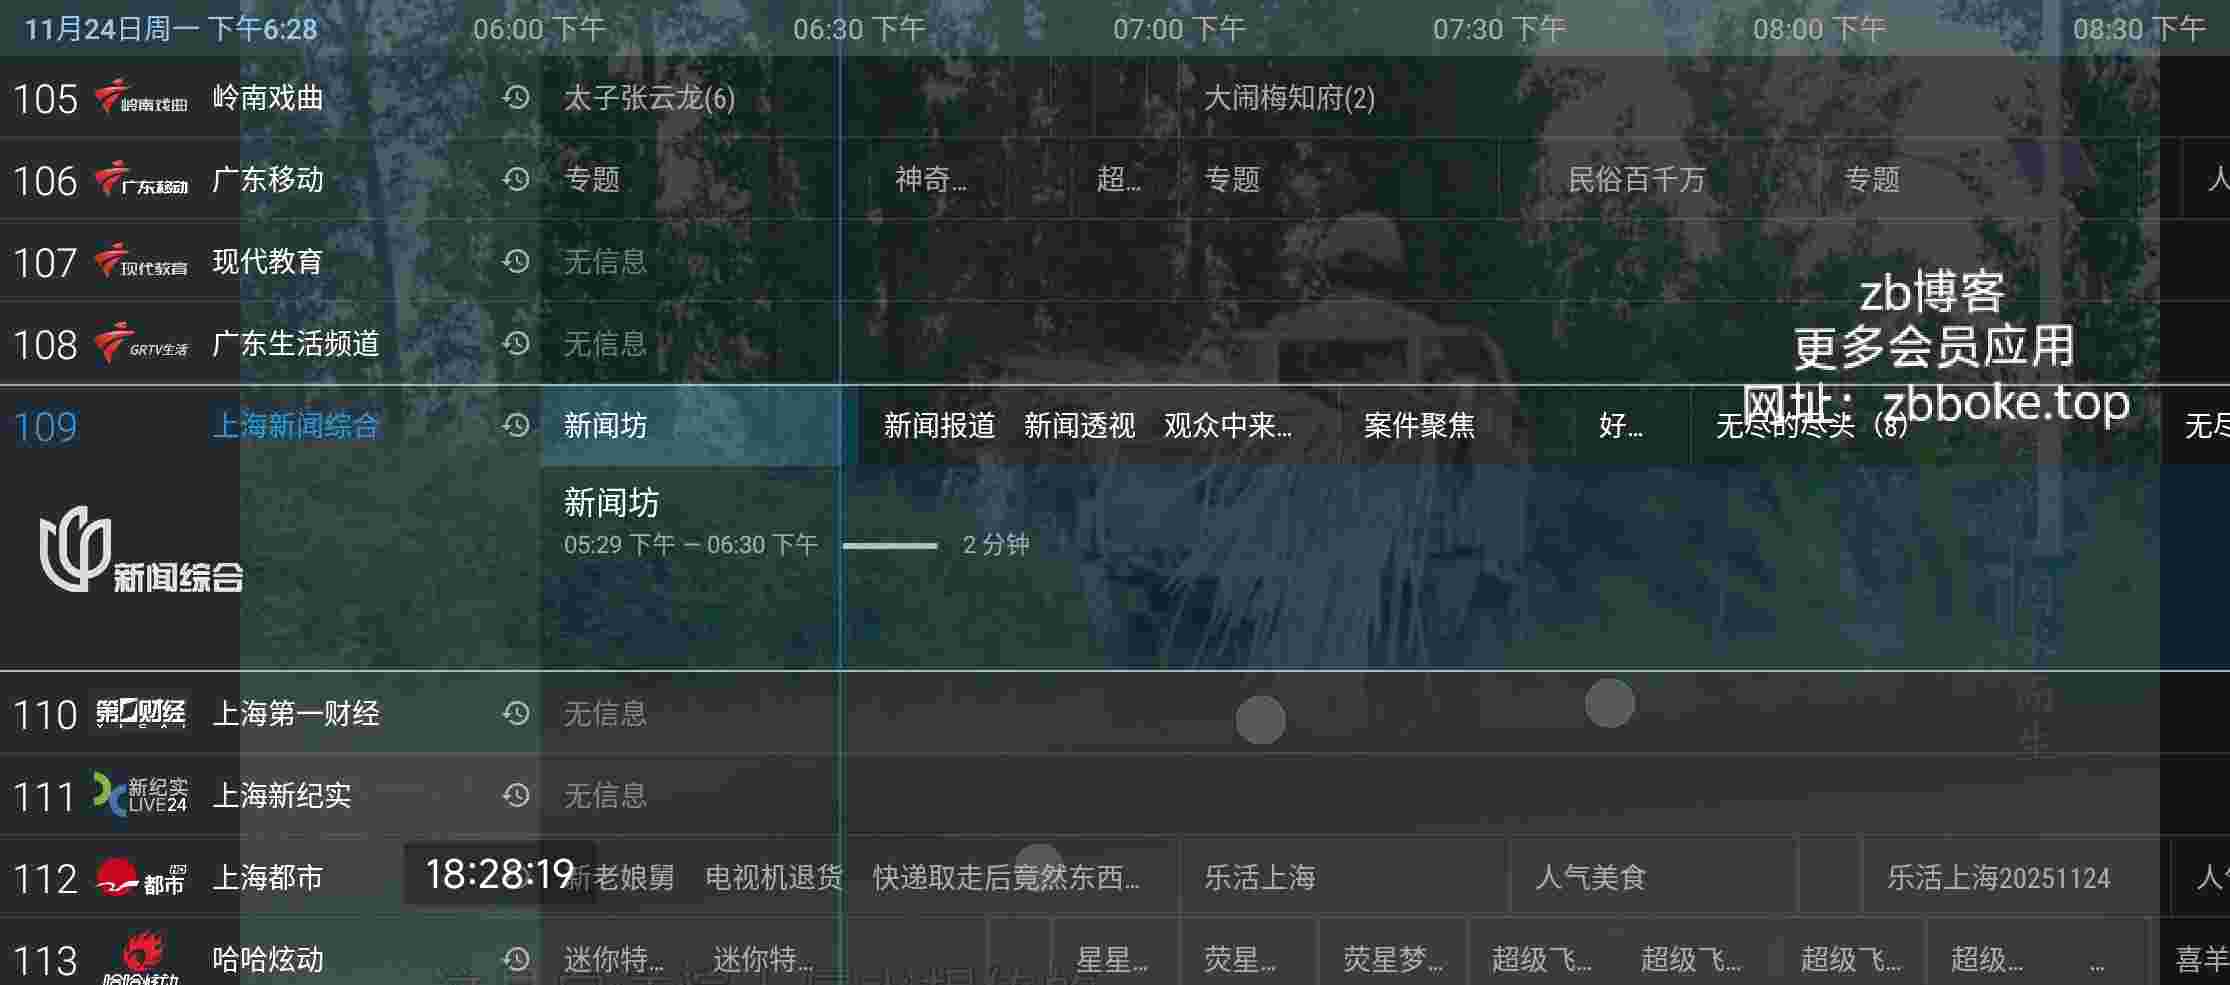Click the 新闻坊 program progress bar
Screen dimensions: 2230x985
click(x=890, y=546)
